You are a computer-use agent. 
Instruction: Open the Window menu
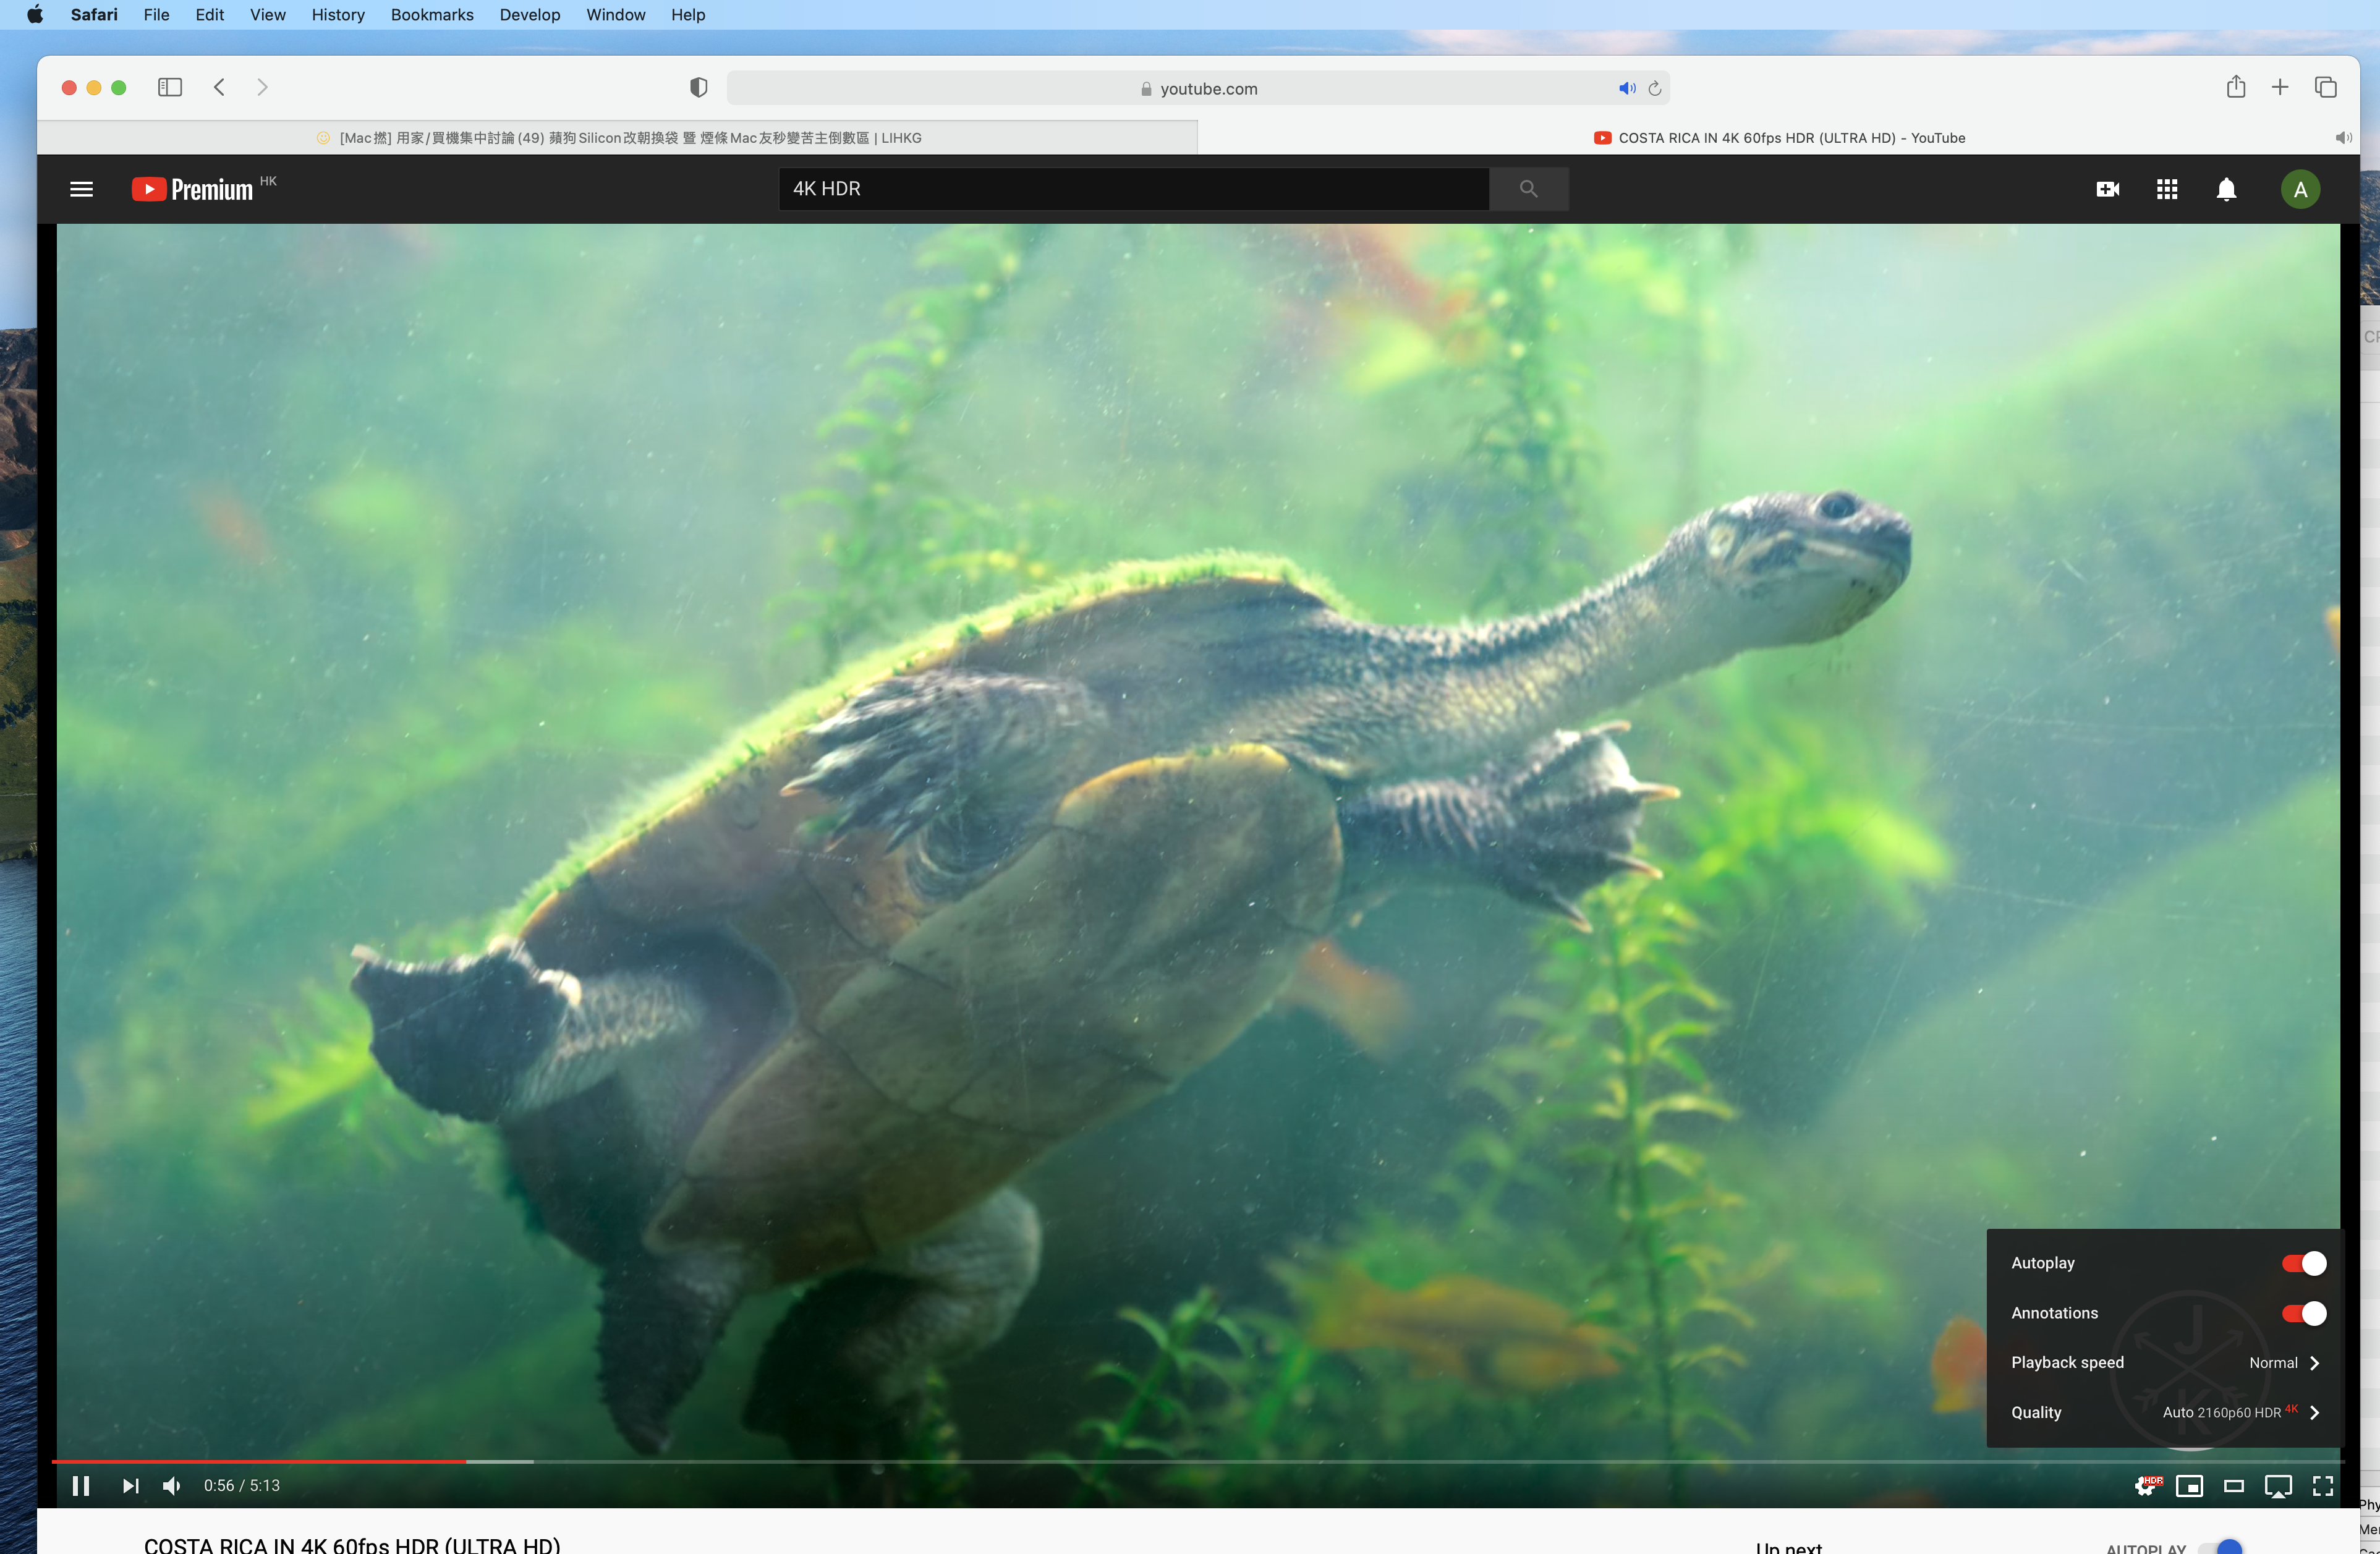coord(616,14)
